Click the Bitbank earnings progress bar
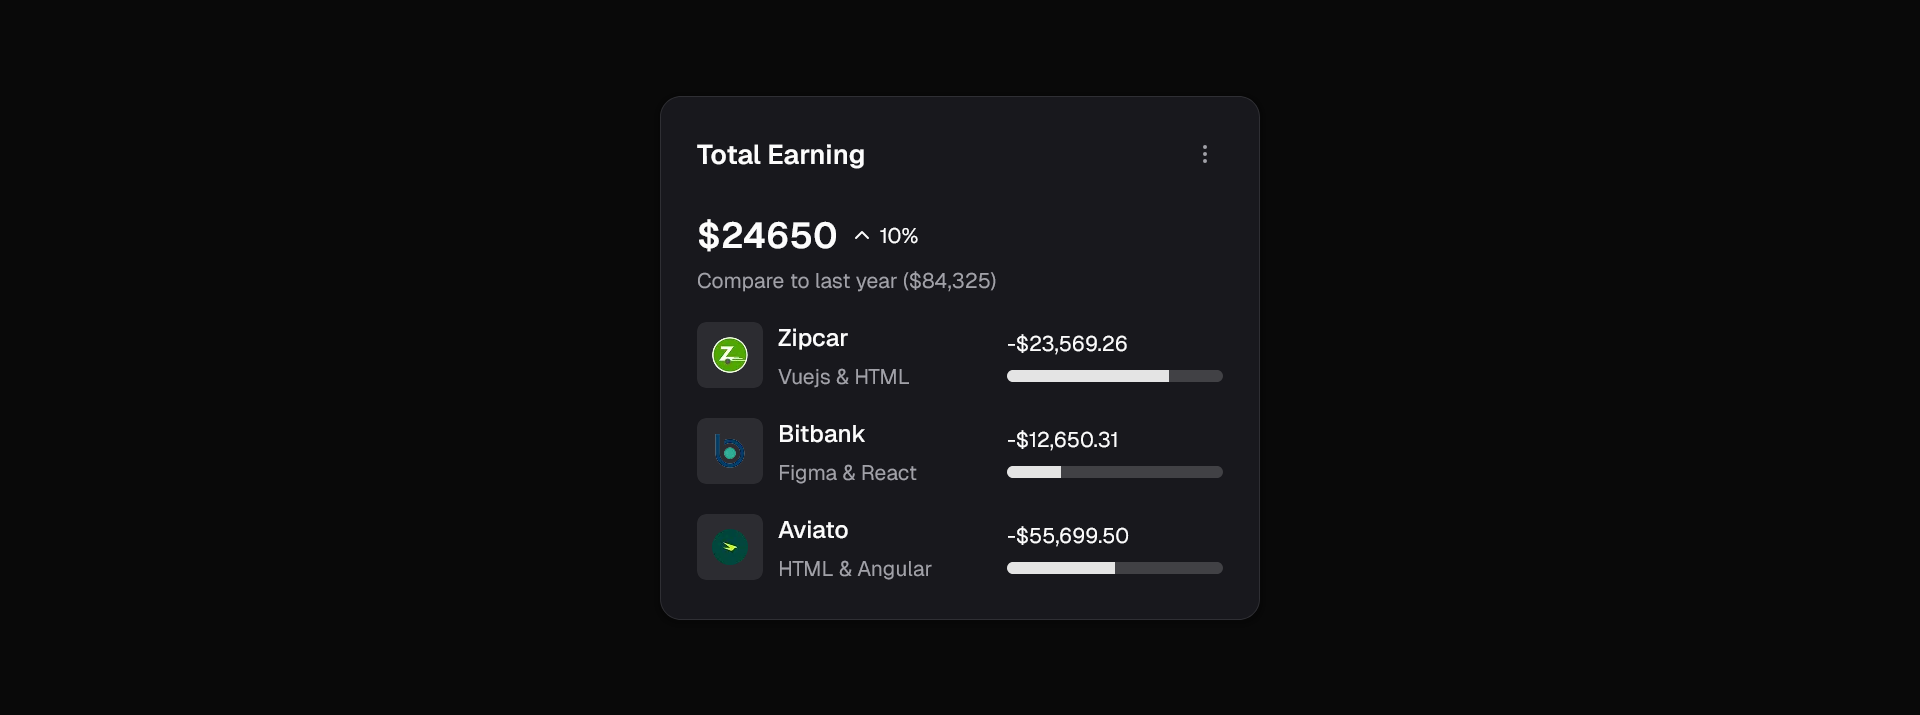1920x715 pixels. click(x=1114, y=472)
